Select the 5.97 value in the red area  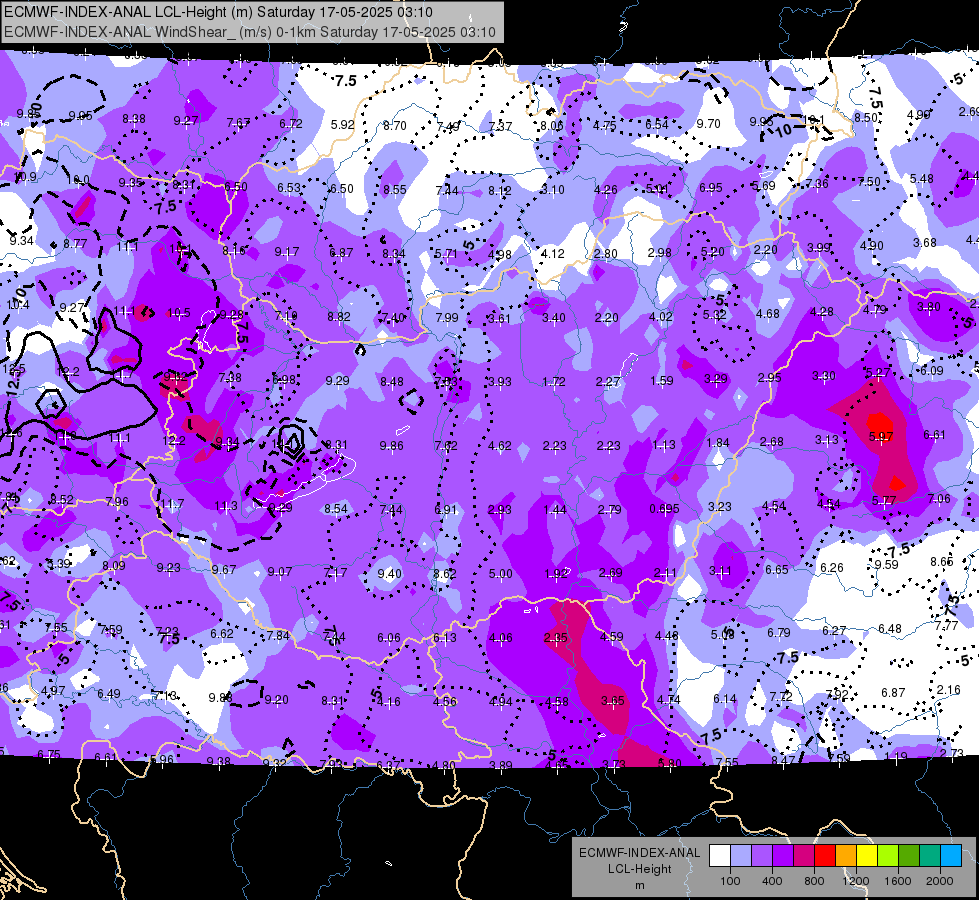coord(881,436)
